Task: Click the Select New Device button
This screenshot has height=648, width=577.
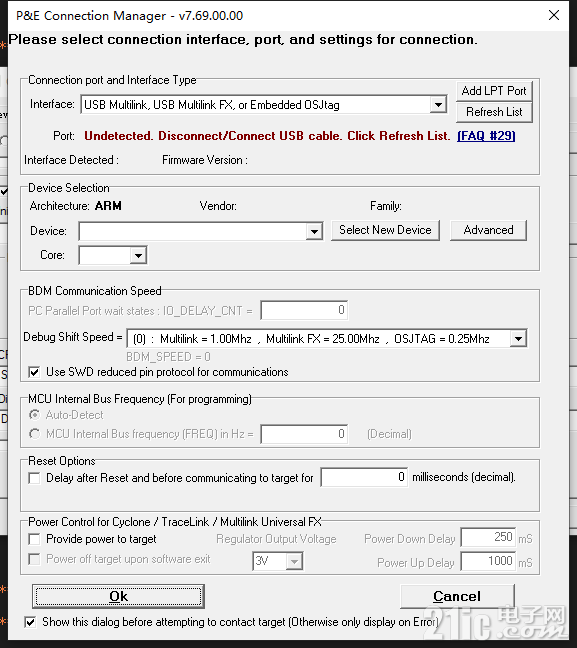Action: pyautogui.click(x=385, y=230)
